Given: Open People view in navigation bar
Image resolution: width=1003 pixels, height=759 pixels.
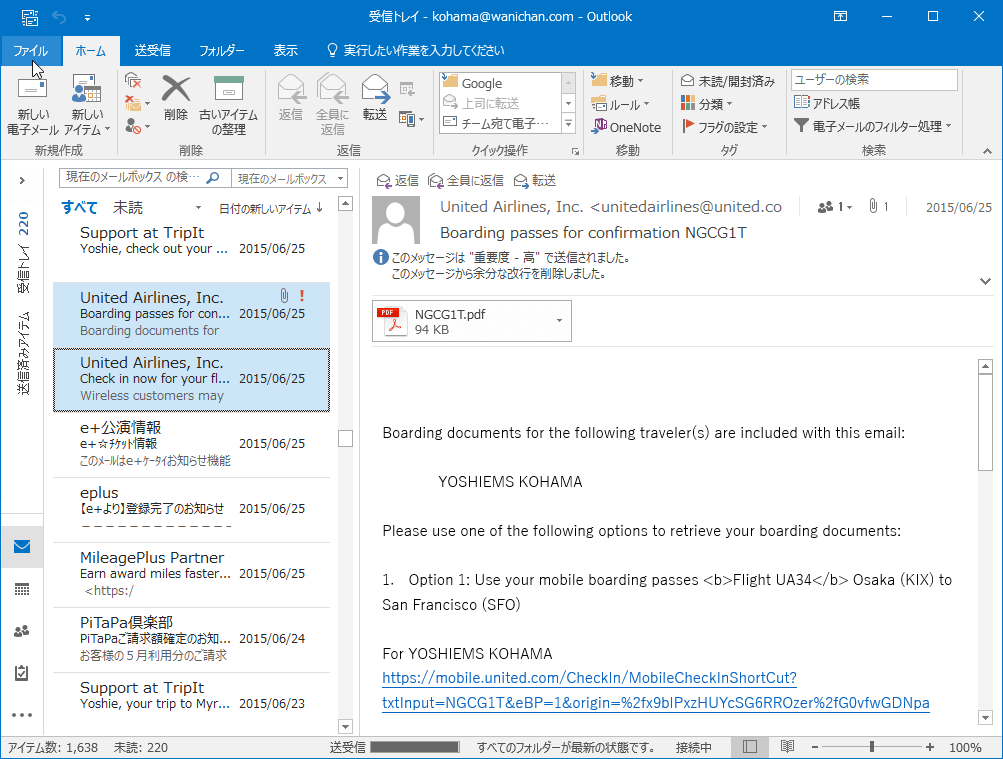Looking at the screenshot, I should click(x=22, y=631).
